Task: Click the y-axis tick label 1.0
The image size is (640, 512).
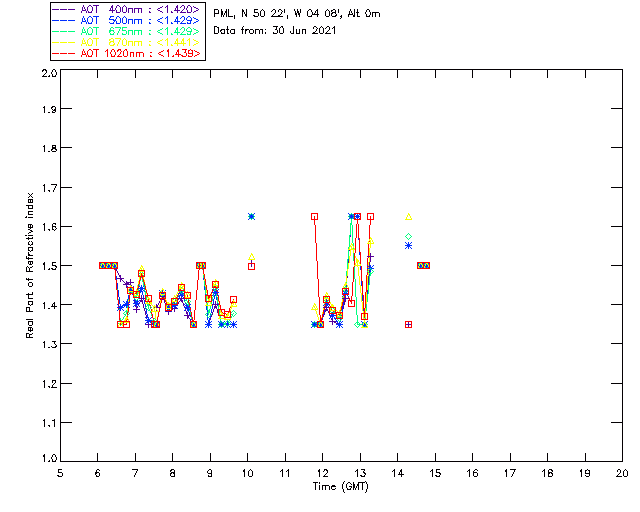Action: [49, 458]
